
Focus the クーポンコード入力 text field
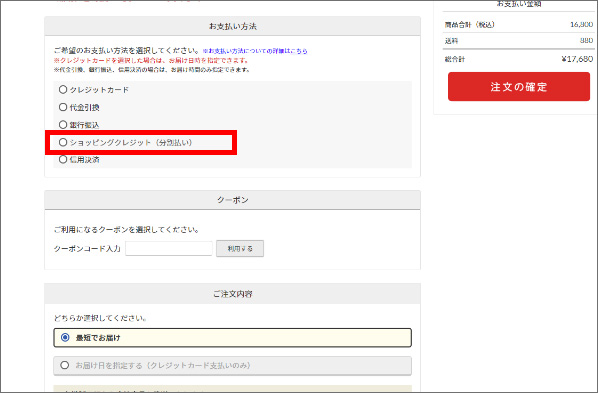point(169,248)
